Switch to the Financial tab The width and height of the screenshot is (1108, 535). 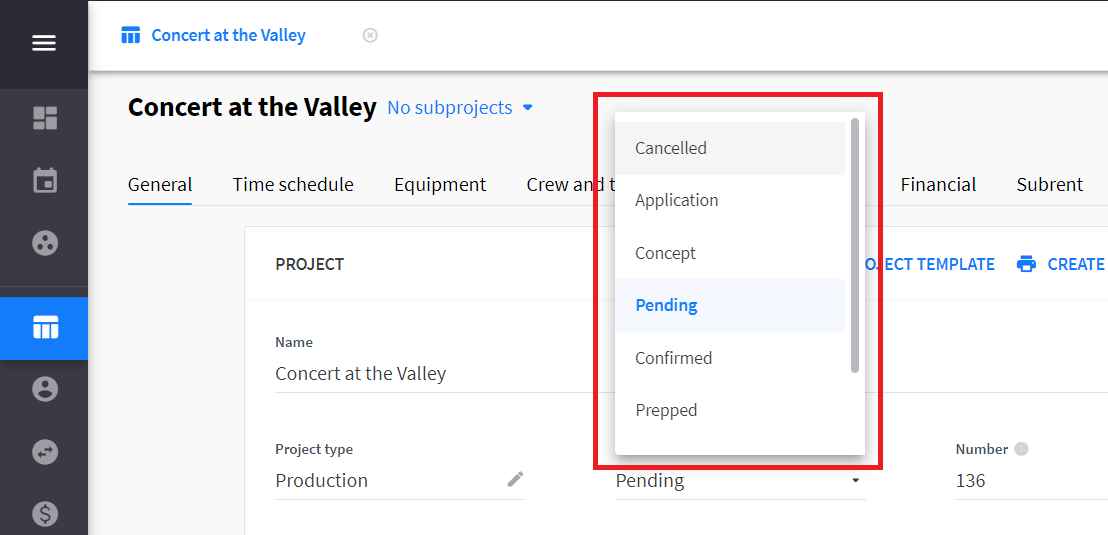938,184
